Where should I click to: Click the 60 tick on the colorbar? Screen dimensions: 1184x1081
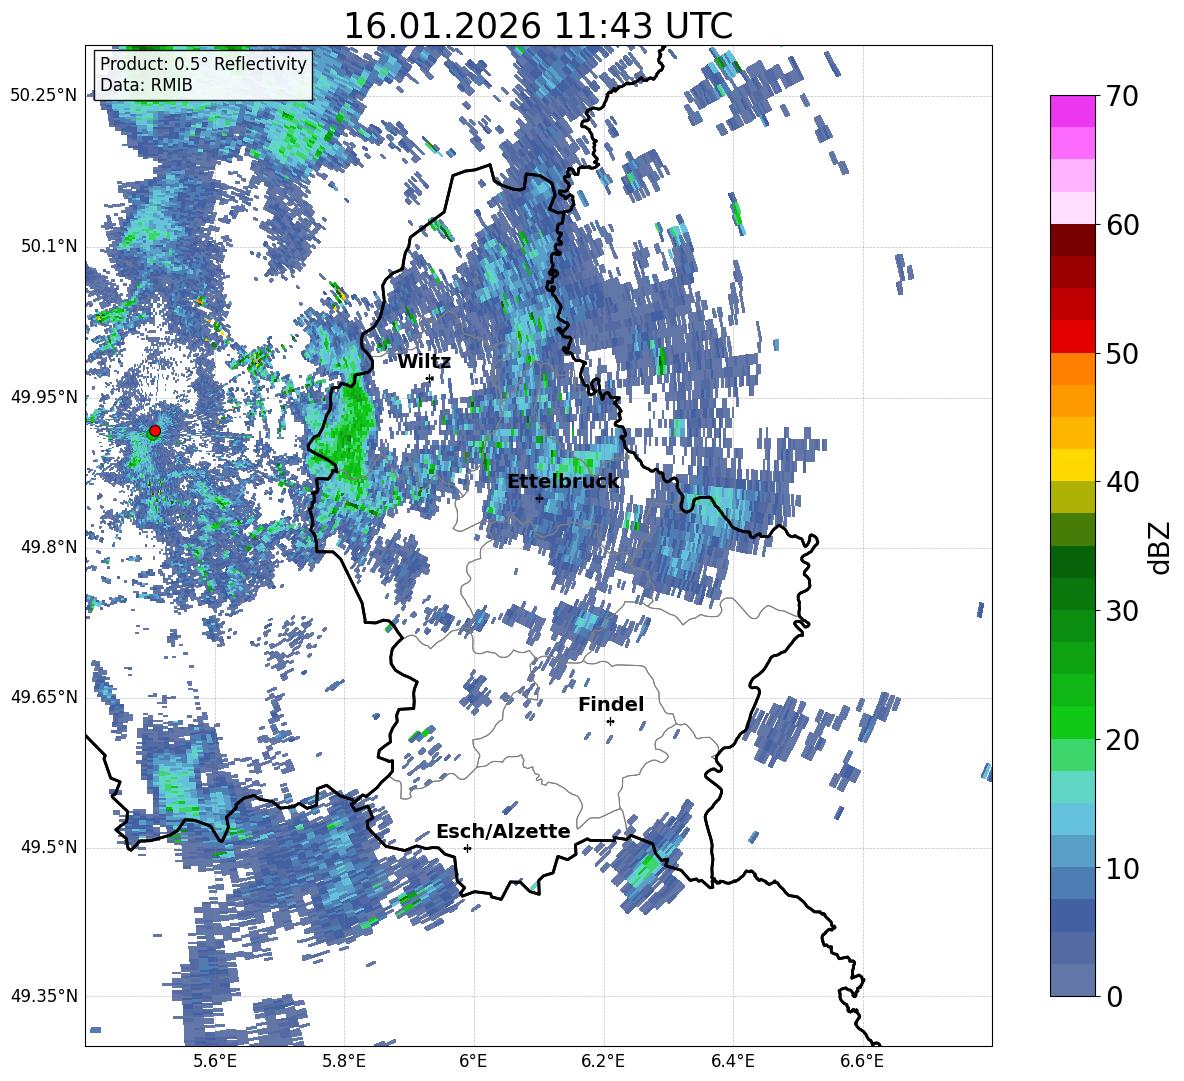tap(1121, 225)
